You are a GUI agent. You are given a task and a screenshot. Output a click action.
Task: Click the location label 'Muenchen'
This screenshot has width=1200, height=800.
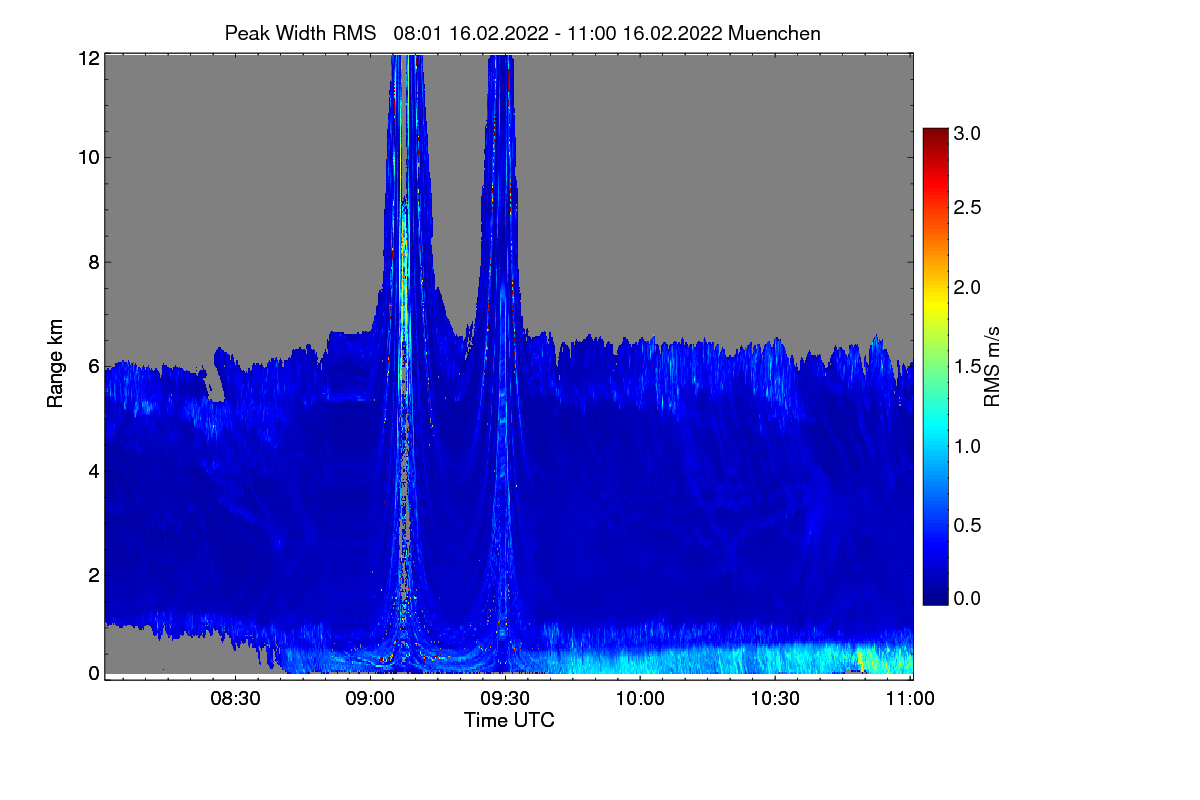(x=775, y=33)
